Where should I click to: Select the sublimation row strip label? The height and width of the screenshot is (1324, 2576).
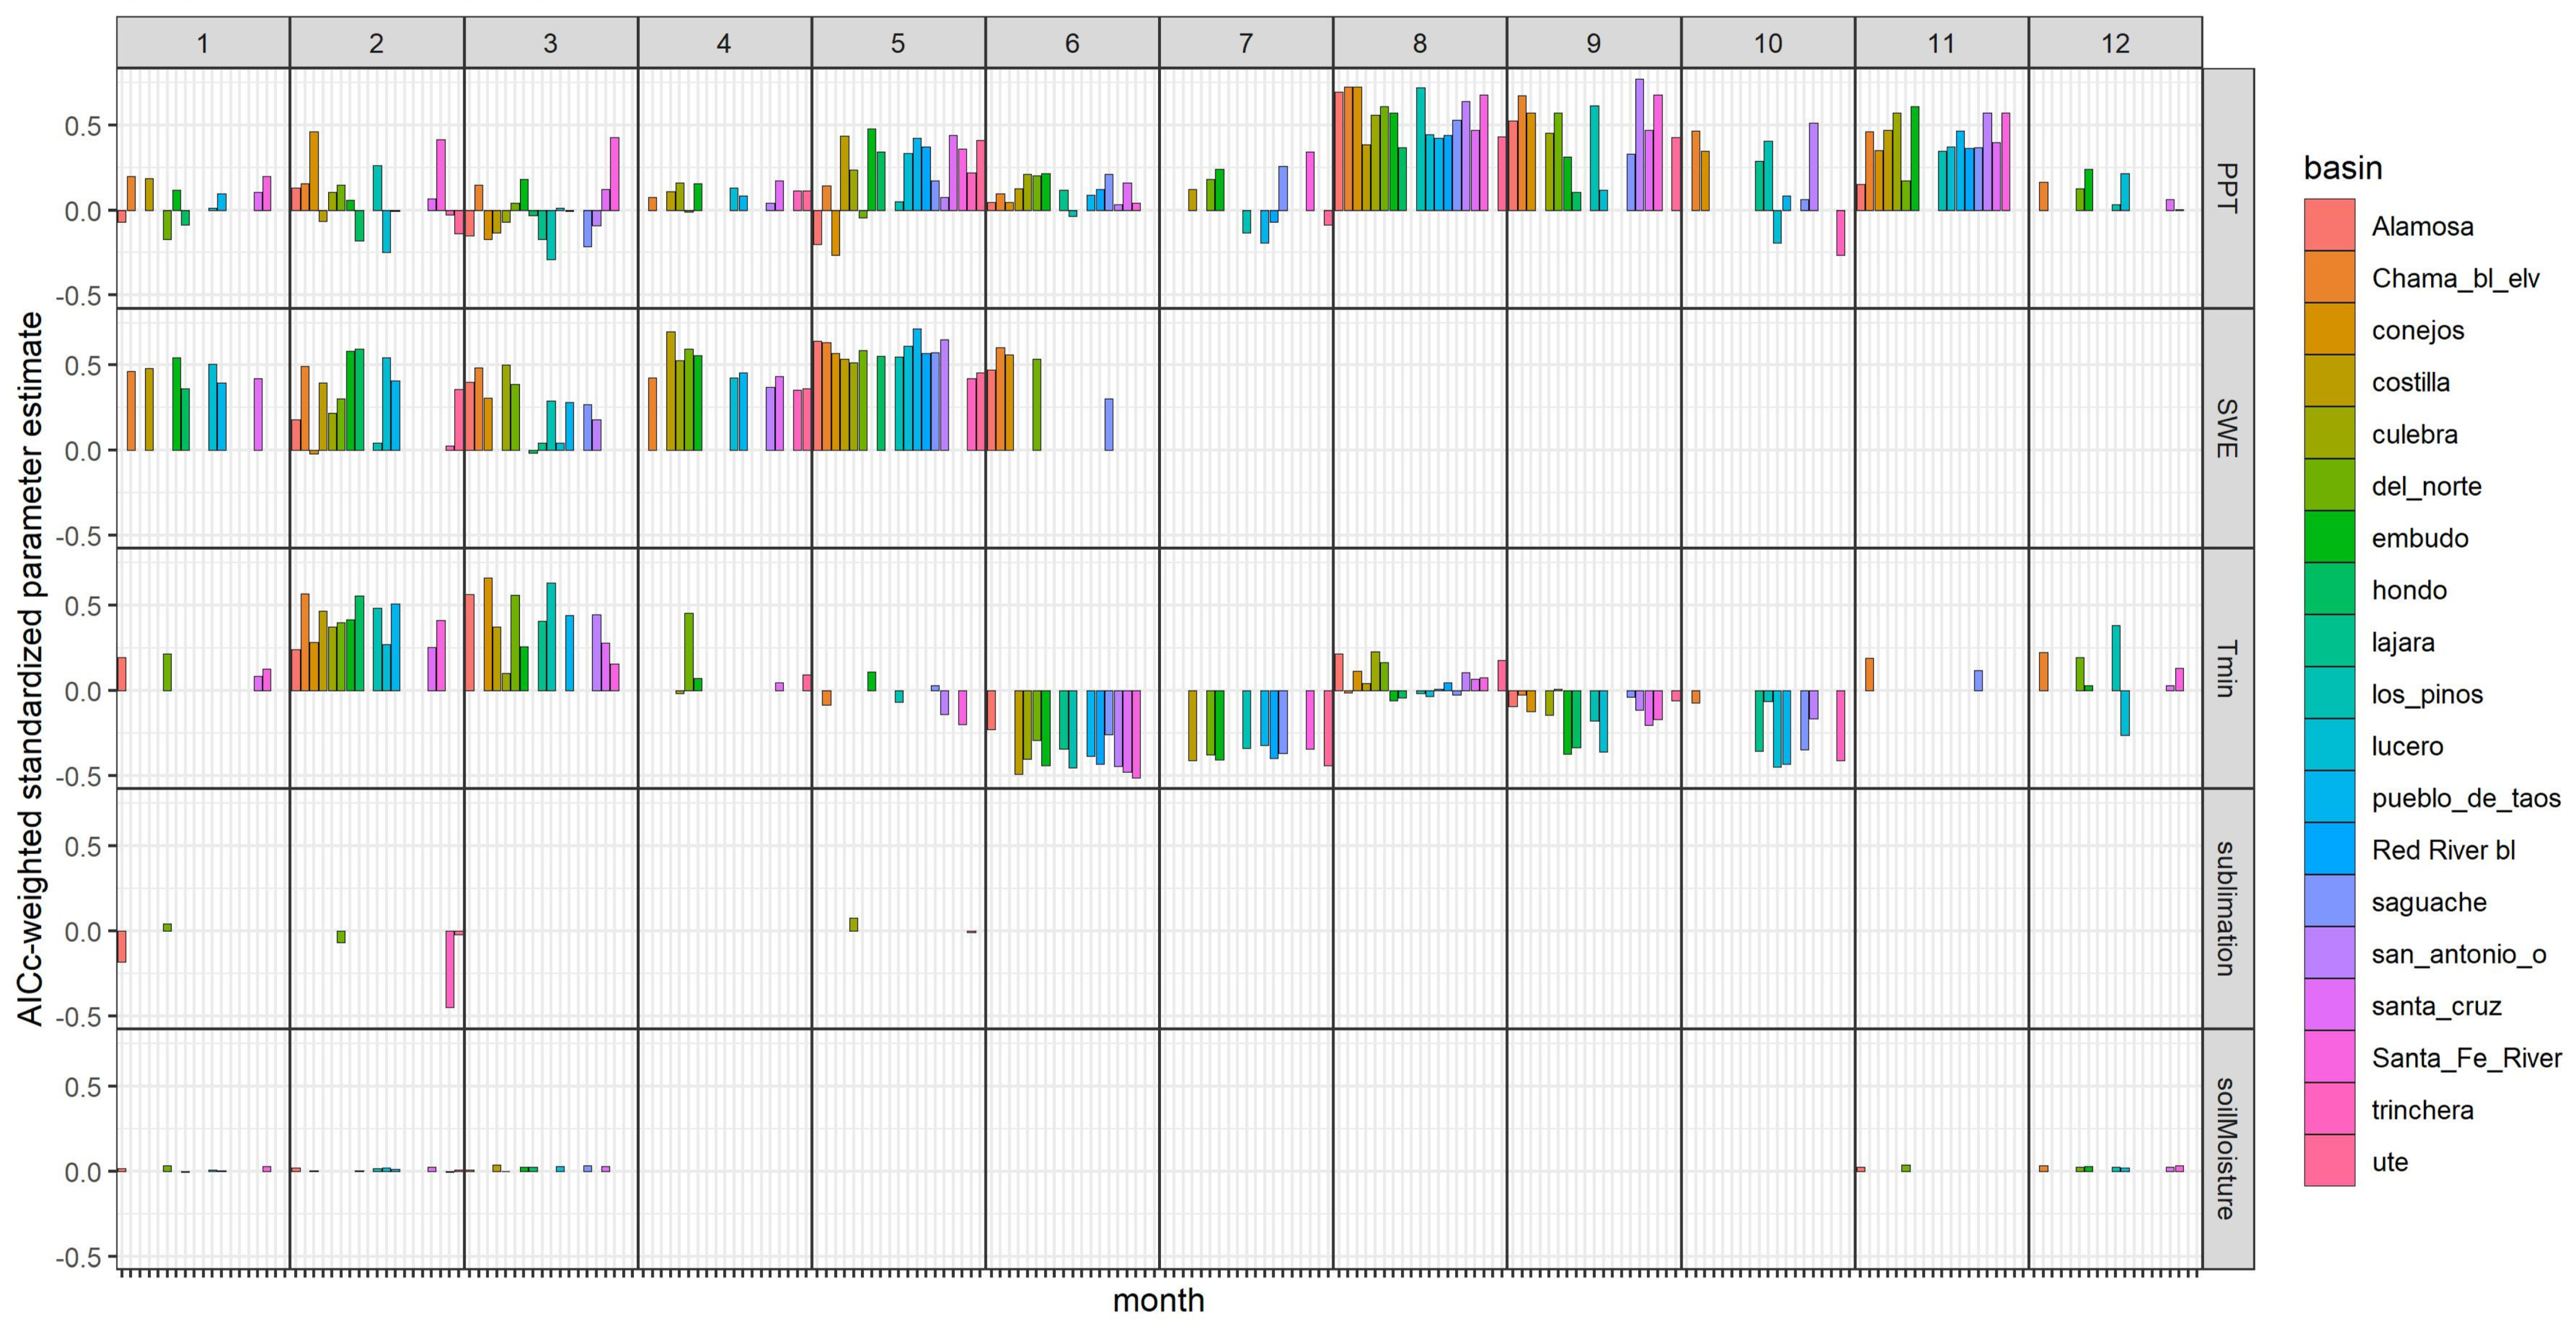click(2227, 908)
